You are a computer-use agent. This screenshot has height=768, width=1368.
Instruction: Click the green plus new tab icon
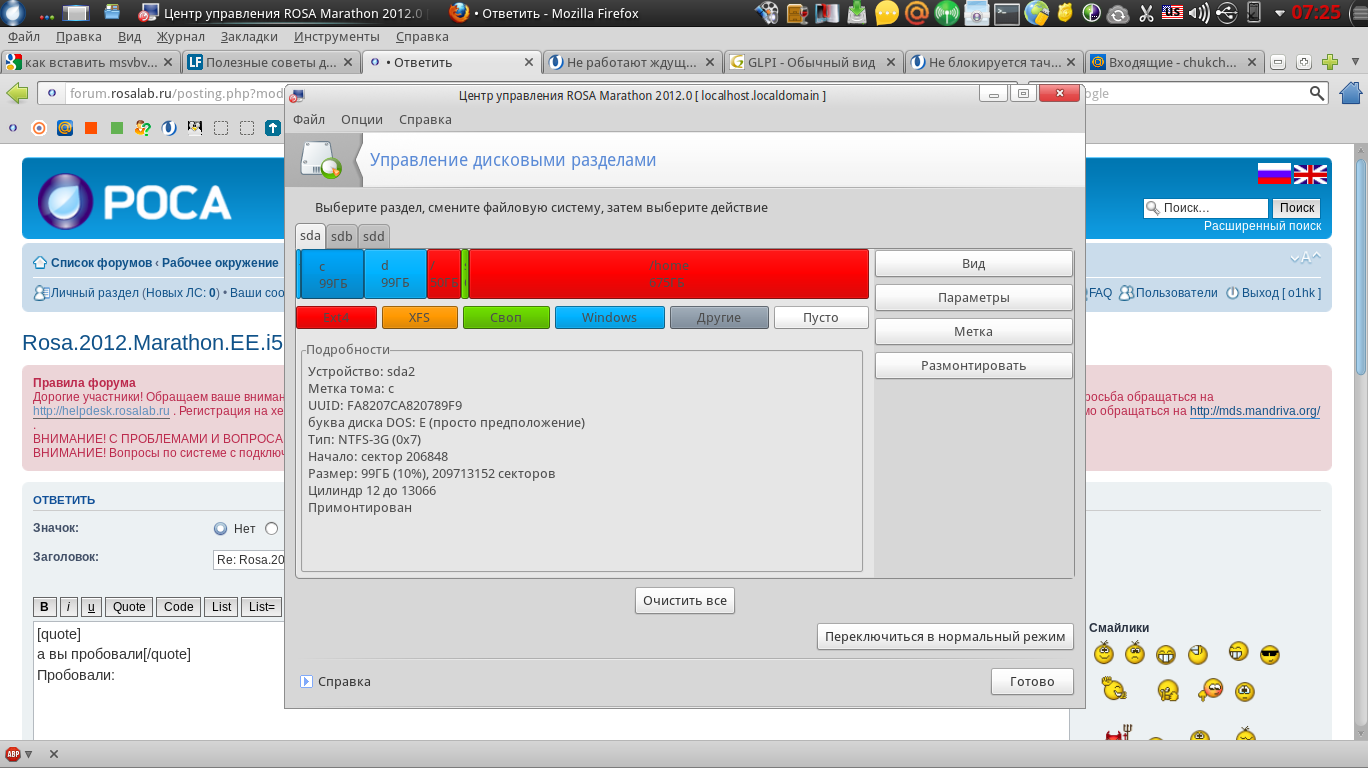[1330, 62]
